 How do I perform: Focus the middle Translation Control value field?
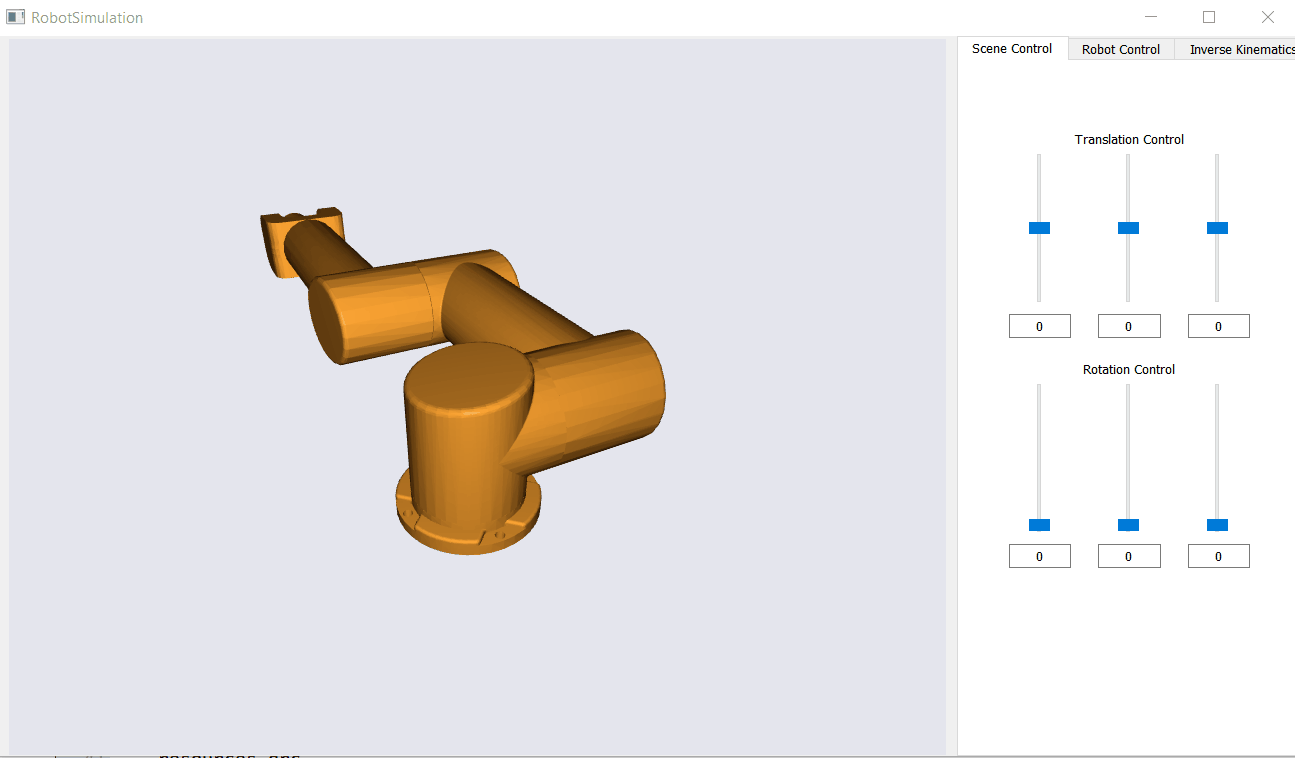pos(1129,326)
